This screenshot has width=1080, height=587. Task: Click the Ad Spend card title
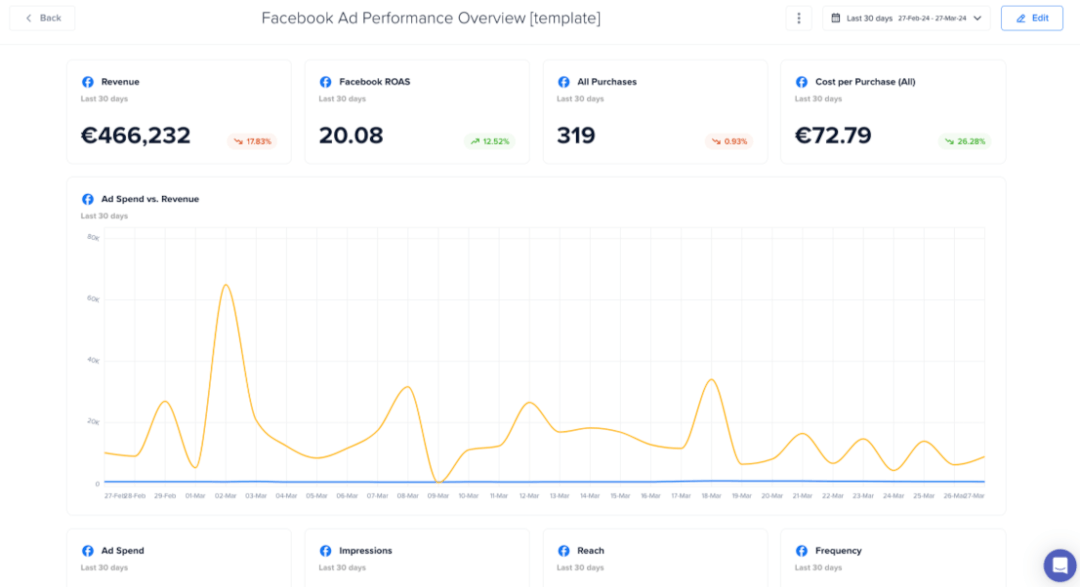pyautogui.click(x=123, y=550)
